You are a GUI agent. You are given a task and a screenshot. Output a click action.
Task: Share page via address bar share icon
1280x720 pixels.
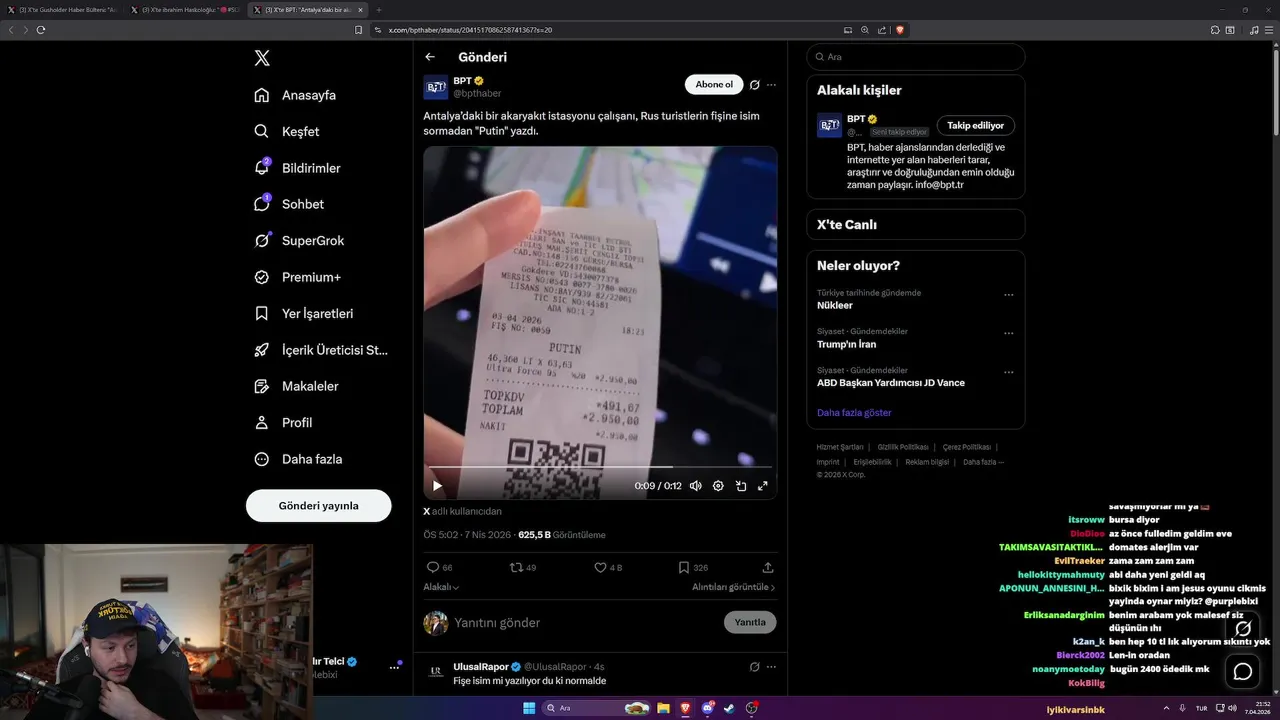pos(882,30)
